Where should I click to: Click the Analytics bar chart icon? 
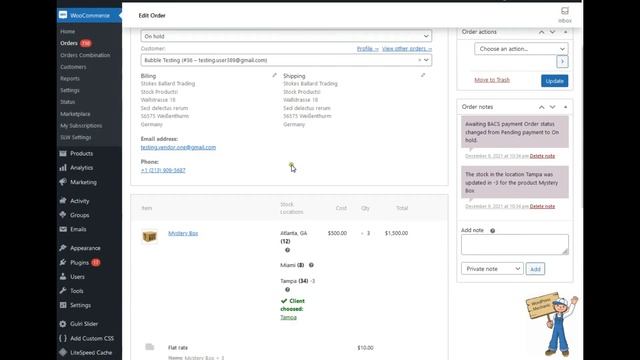63,168
